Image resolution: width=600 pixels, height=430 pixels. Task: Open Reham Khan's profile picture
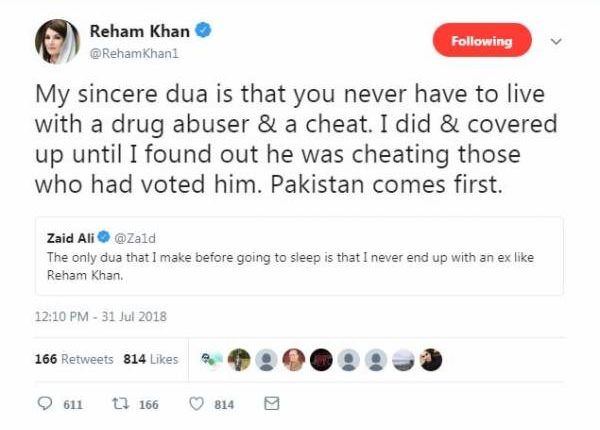click(58, 41)
